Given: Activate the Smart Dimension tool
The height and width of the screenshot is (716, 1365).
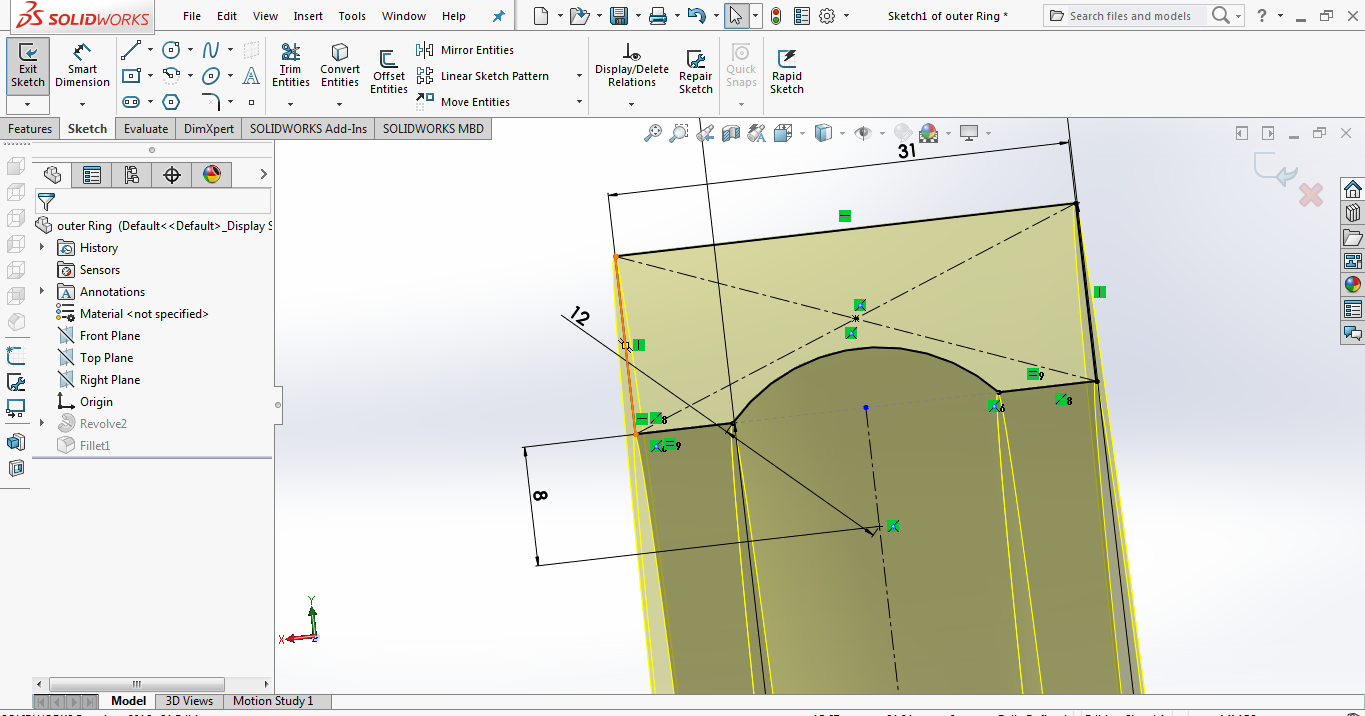Looking at the screenshot, I should [82, 65].
